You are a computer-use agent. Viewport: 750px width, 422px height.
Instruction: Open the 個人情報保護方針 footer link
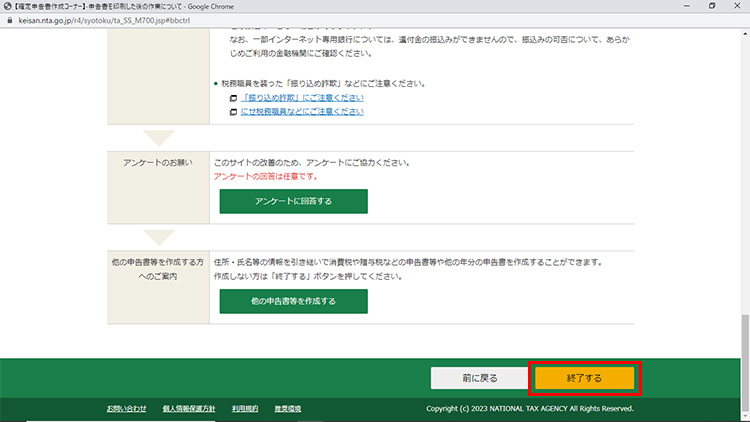pyautogui.click(x=189, y=409)
